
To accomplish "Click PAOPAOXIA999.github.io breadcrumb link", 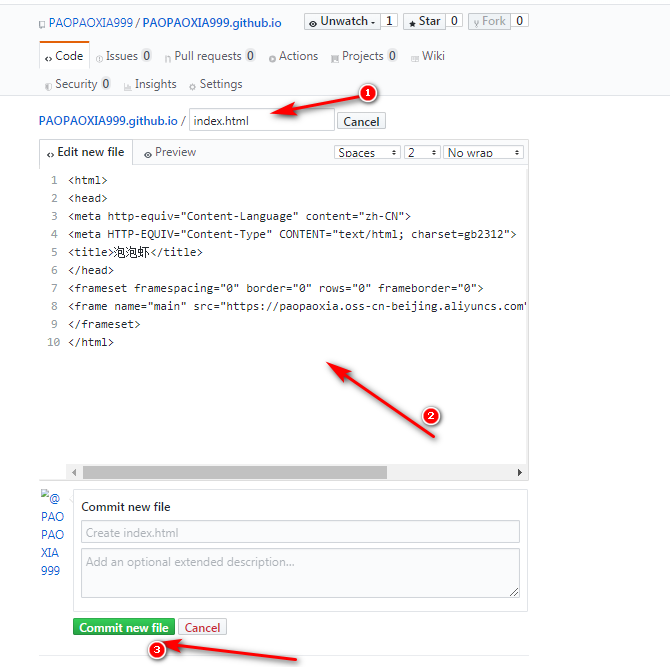I will pos(108,121).
